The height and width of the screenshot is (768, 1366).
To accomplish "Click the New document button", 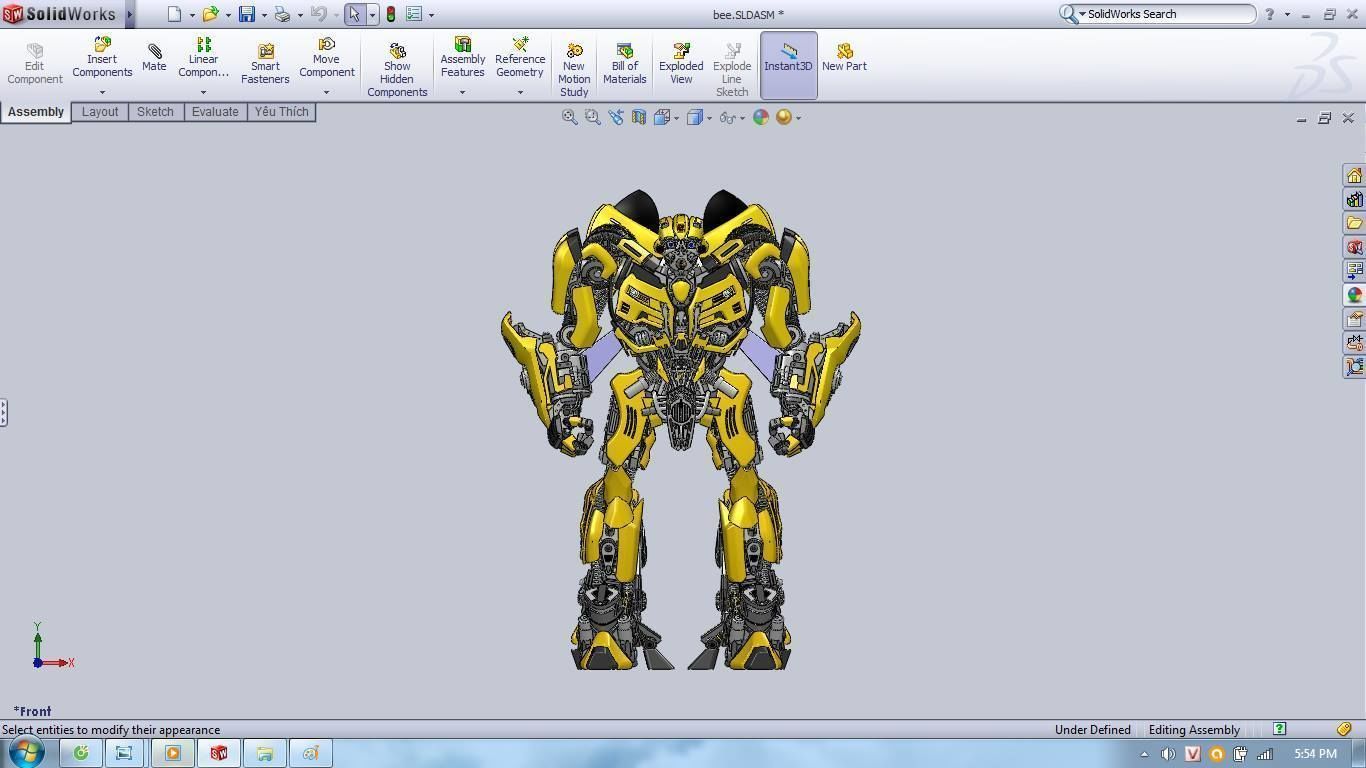I will 174,14.
